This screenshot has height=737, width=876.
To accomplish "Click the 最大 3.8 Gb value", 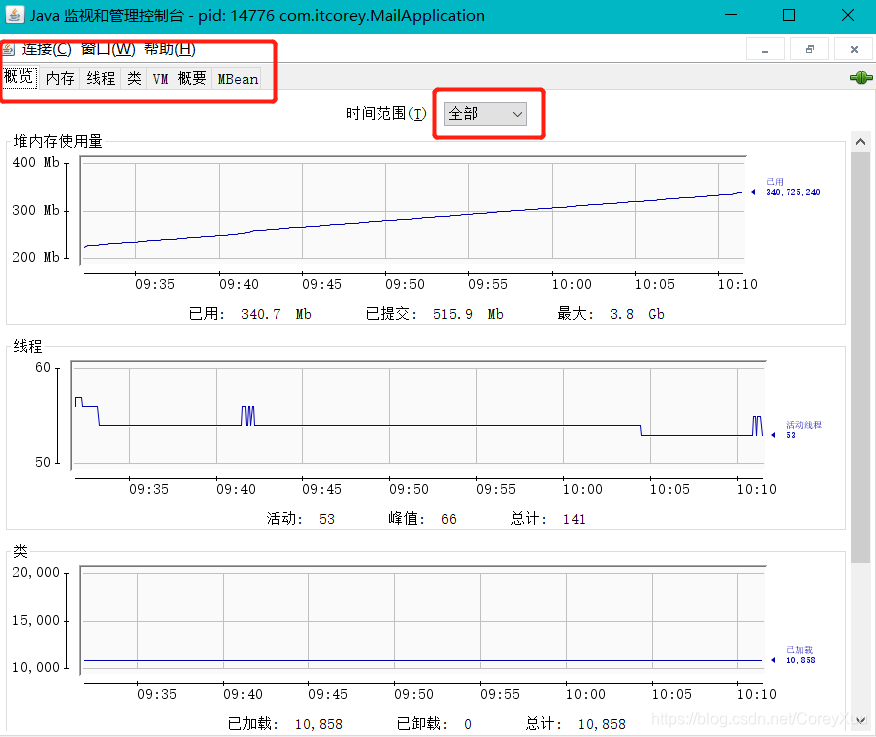I will [x=611, y=314].
